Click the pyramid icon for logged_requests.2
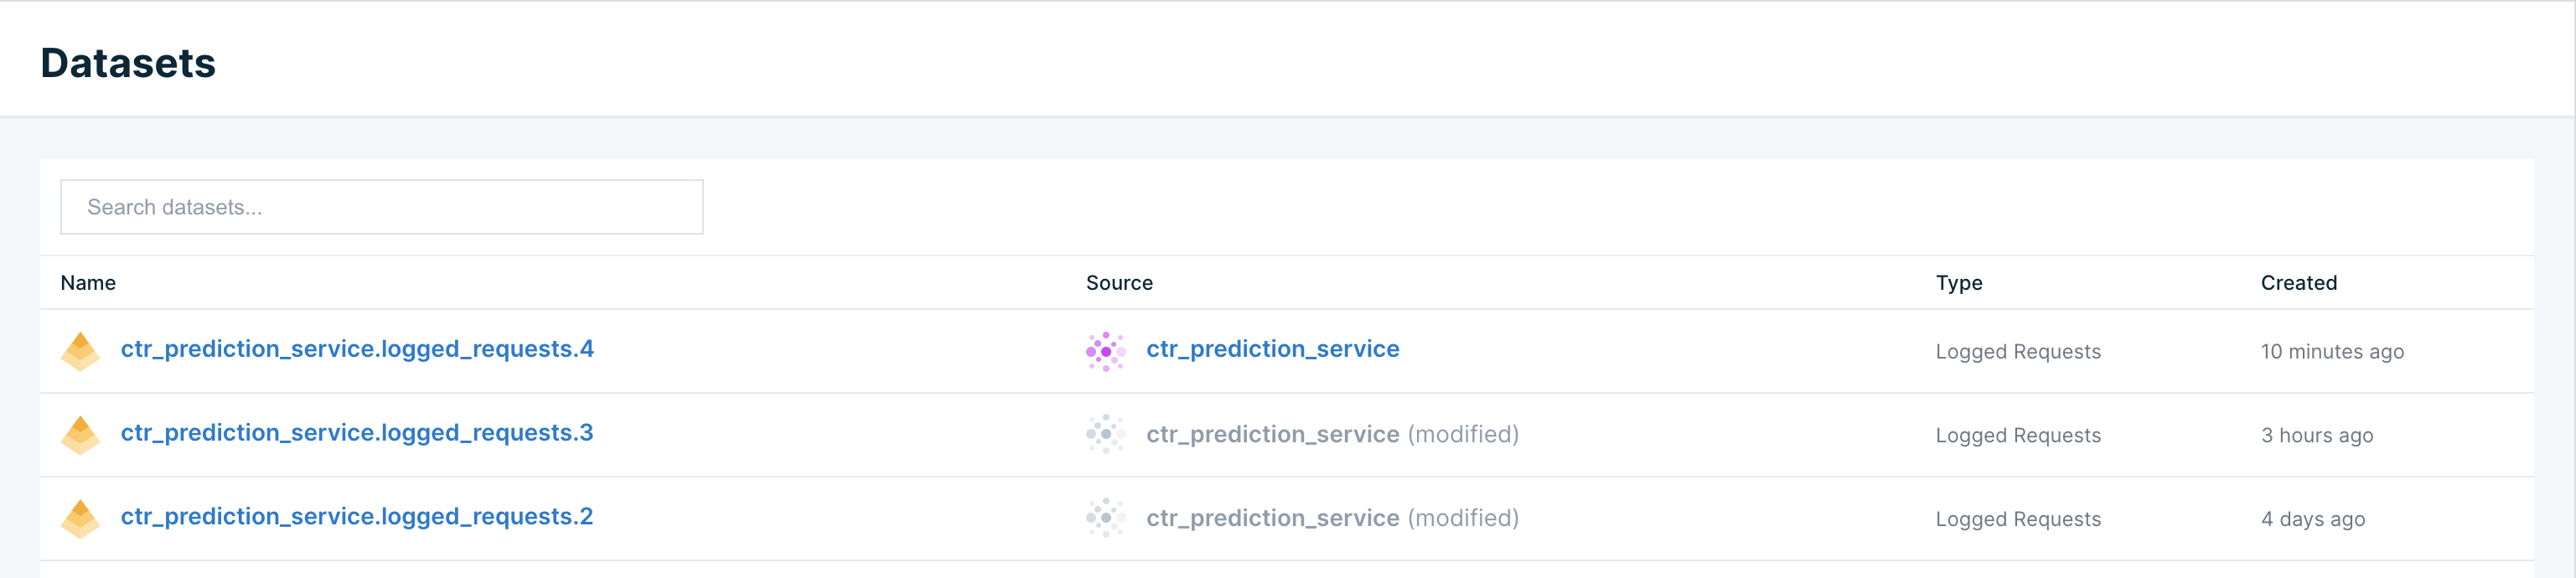Screen dimensions: 2576x578 coord(80,519)
